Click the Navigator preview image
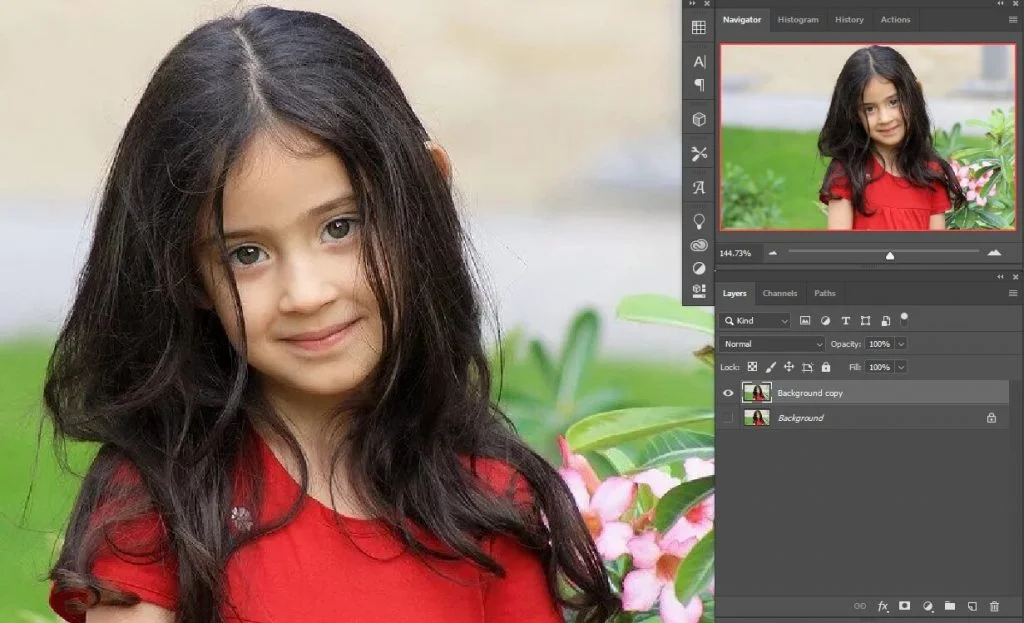This screenshot has height=623, width=1024. [868, 137]
